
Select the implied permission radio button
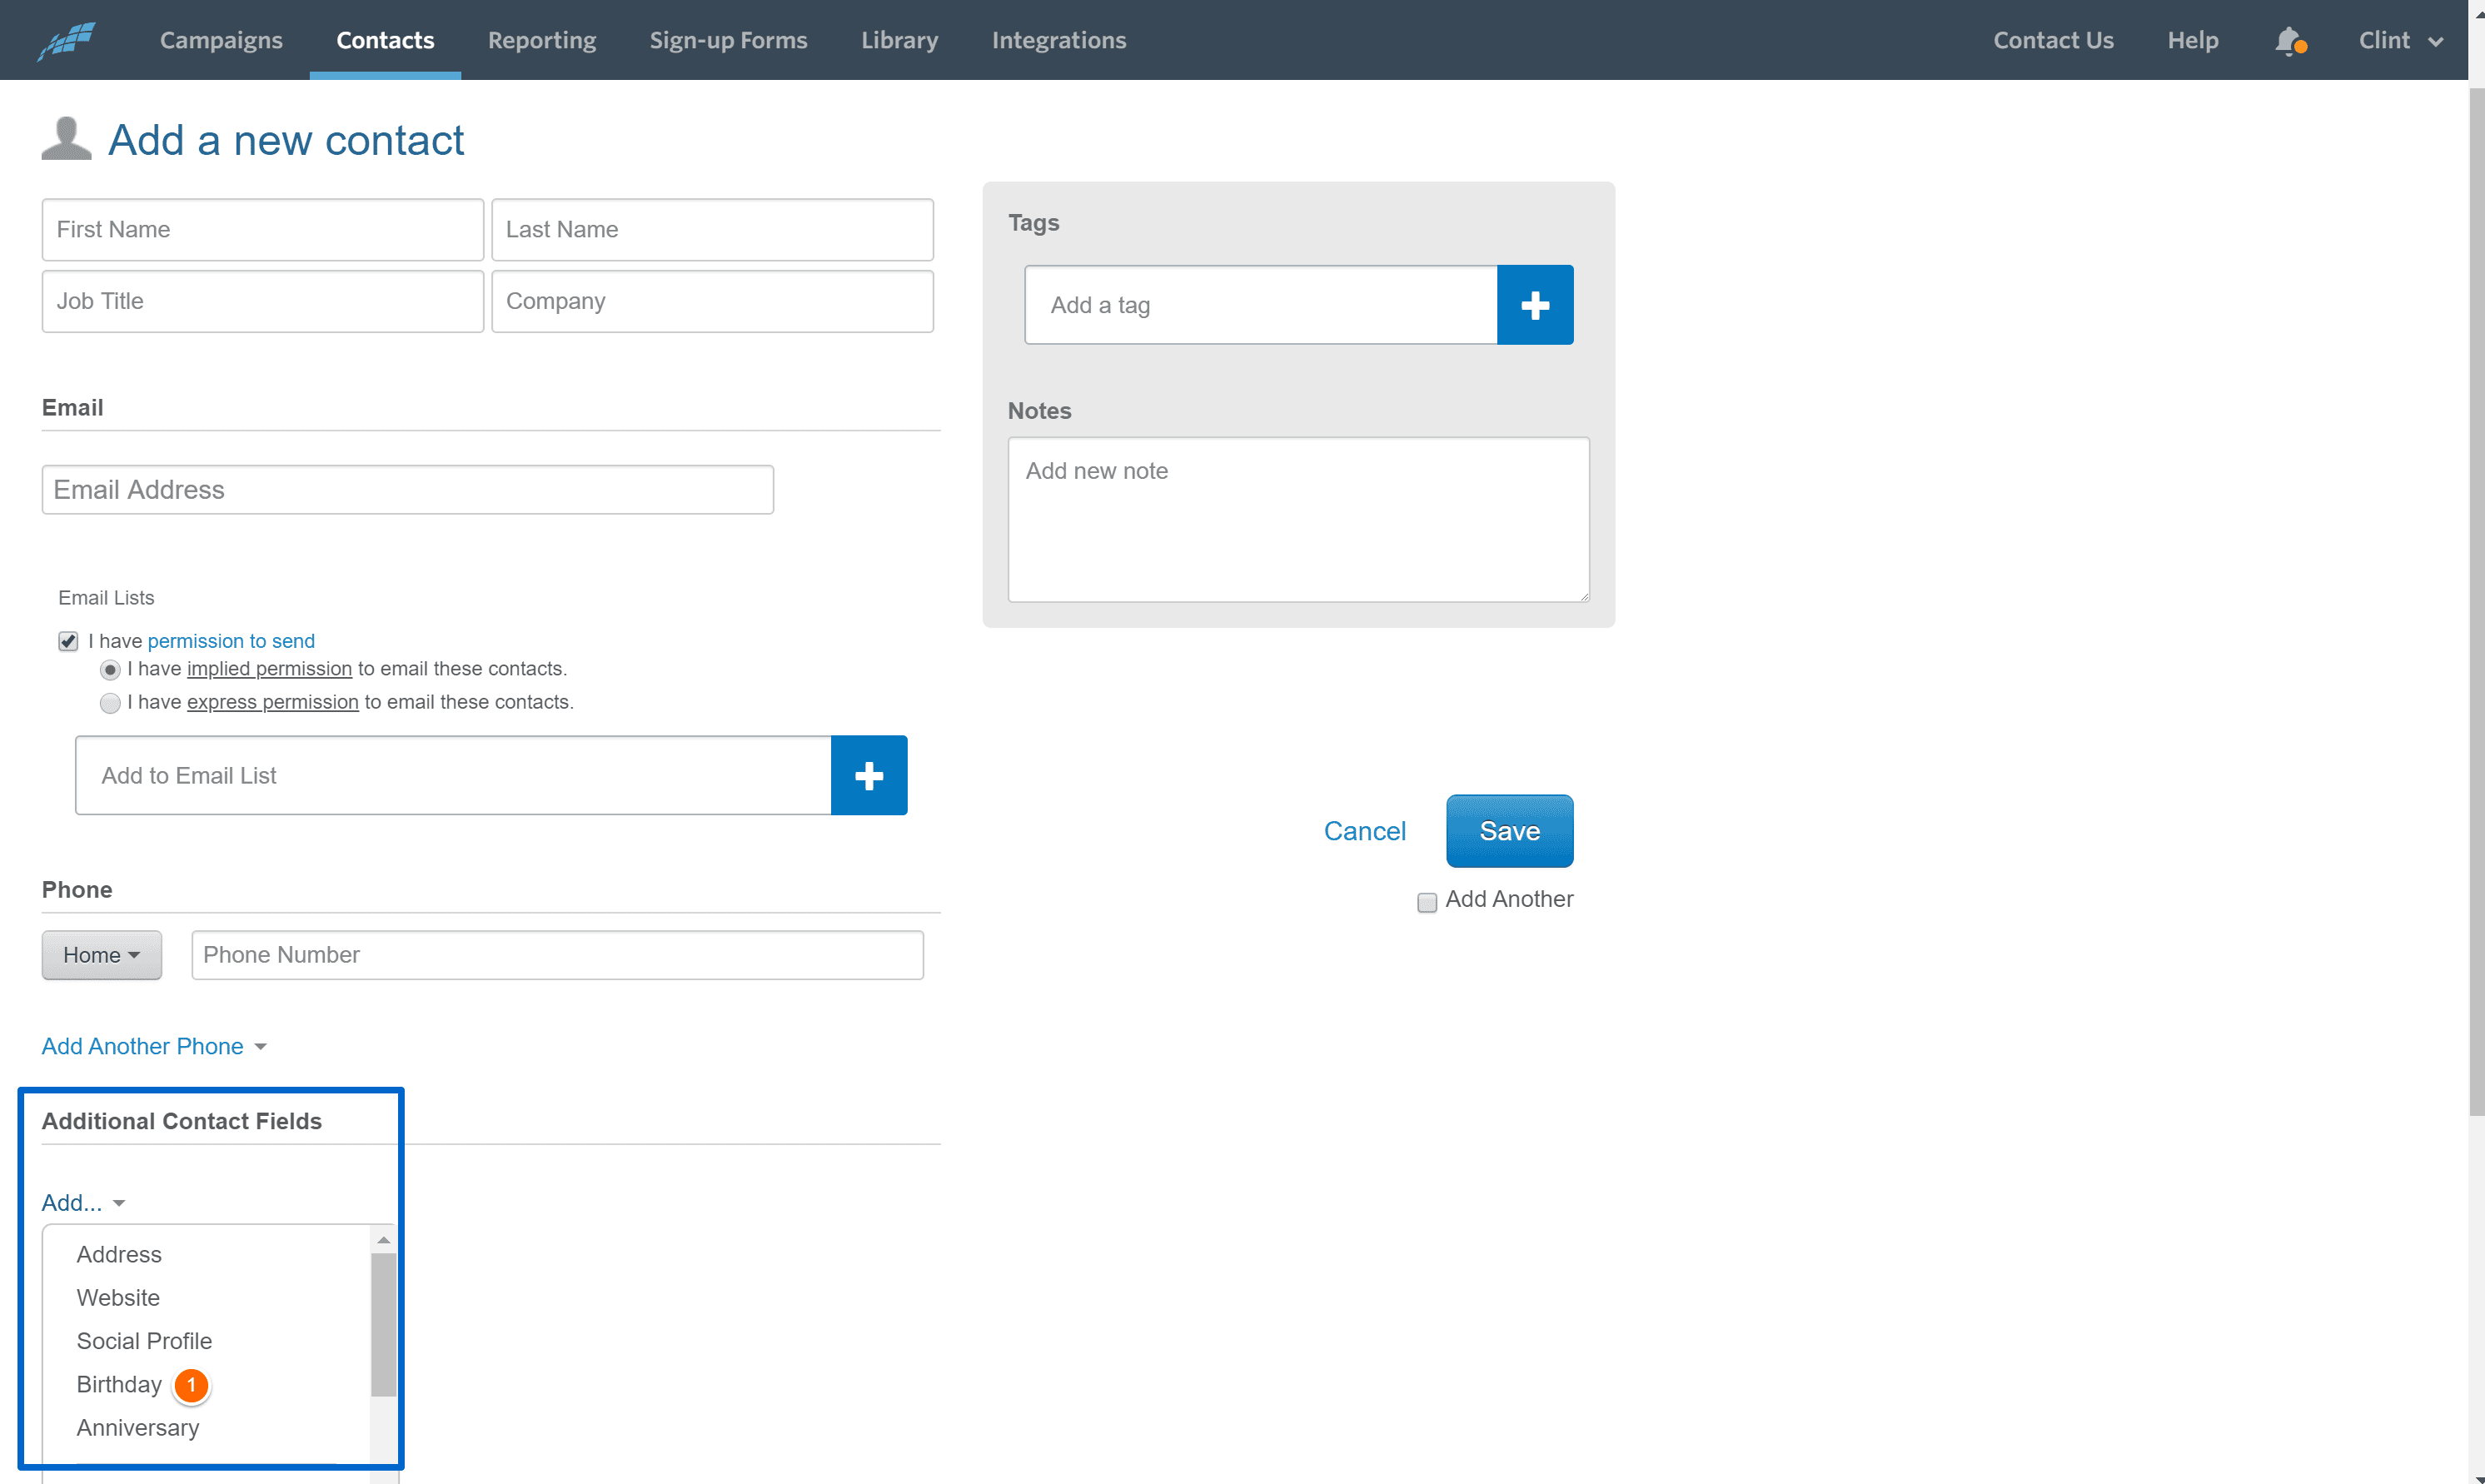110,669
